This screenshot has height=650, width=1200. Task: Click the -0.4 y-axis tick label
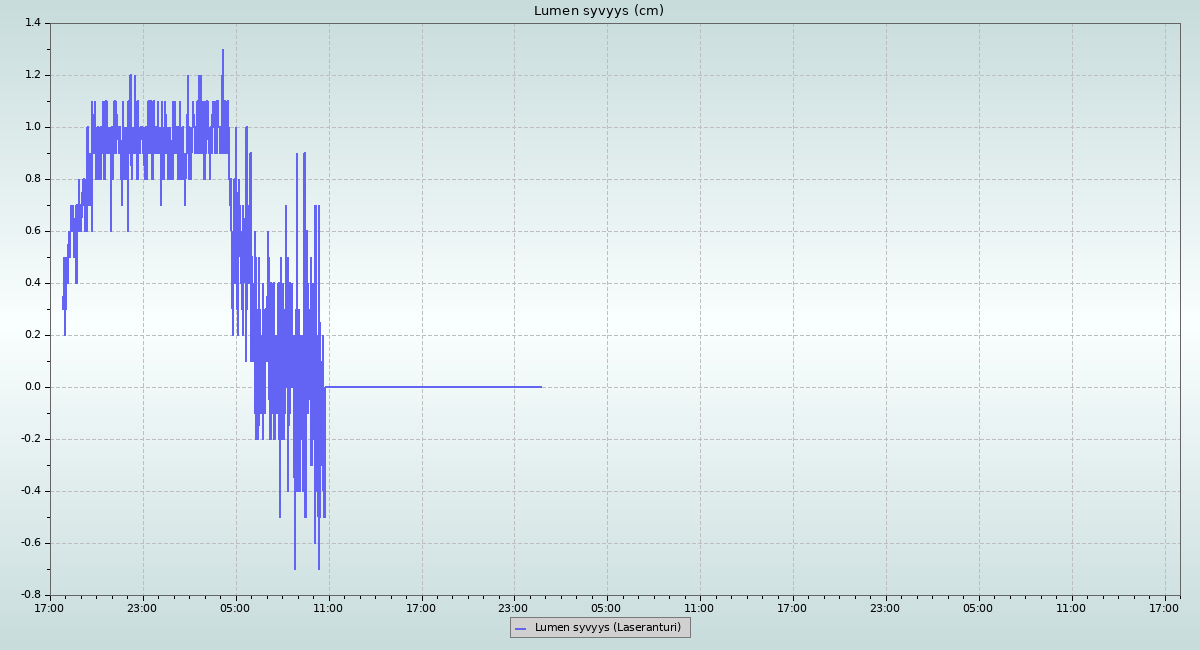pos(30,491)
